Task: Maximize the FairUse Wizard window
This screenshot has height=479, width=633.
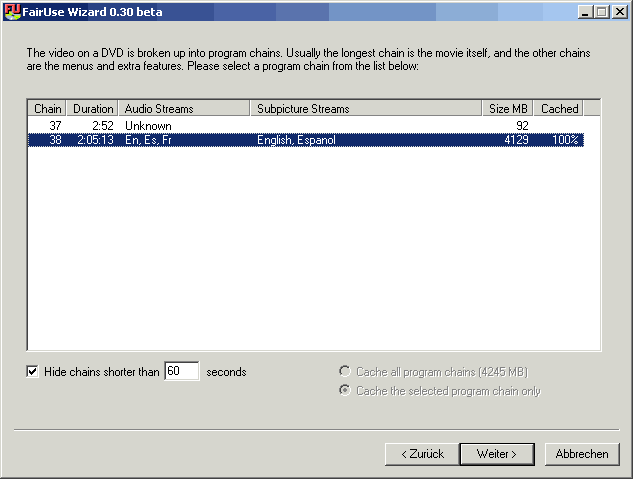Action: pyautogui.click(x=601, y=12)
